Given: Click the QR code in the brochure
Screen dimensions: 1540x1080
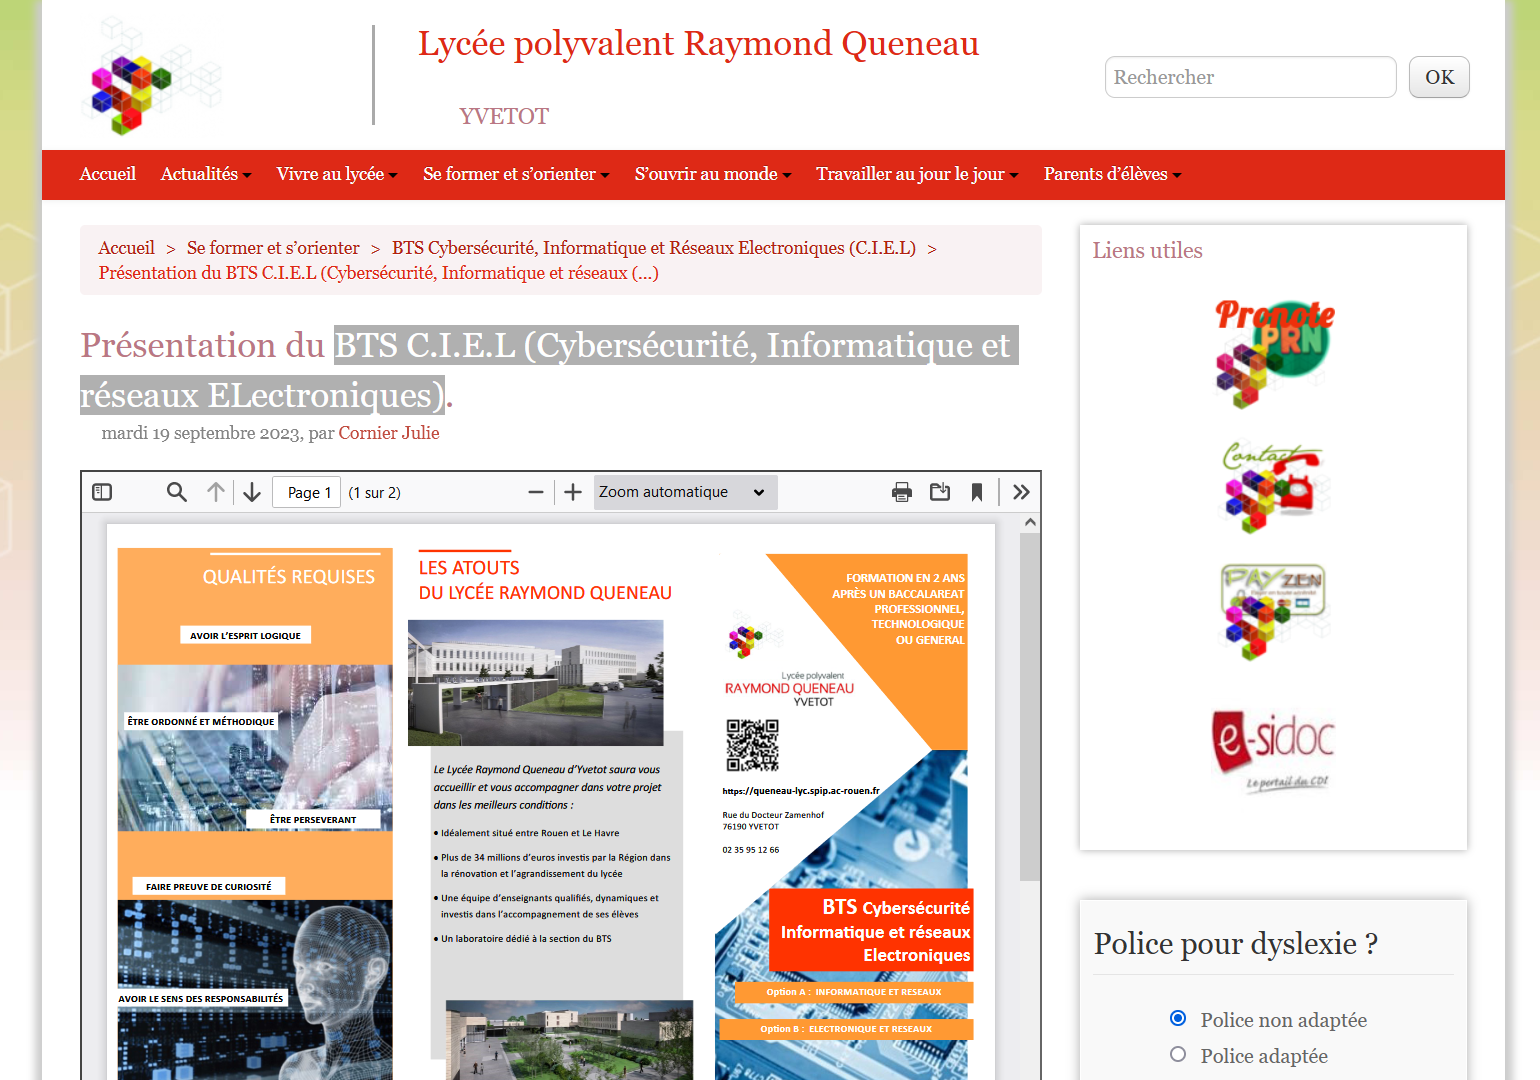Looking at the screenshot, I should pos(752,745).
